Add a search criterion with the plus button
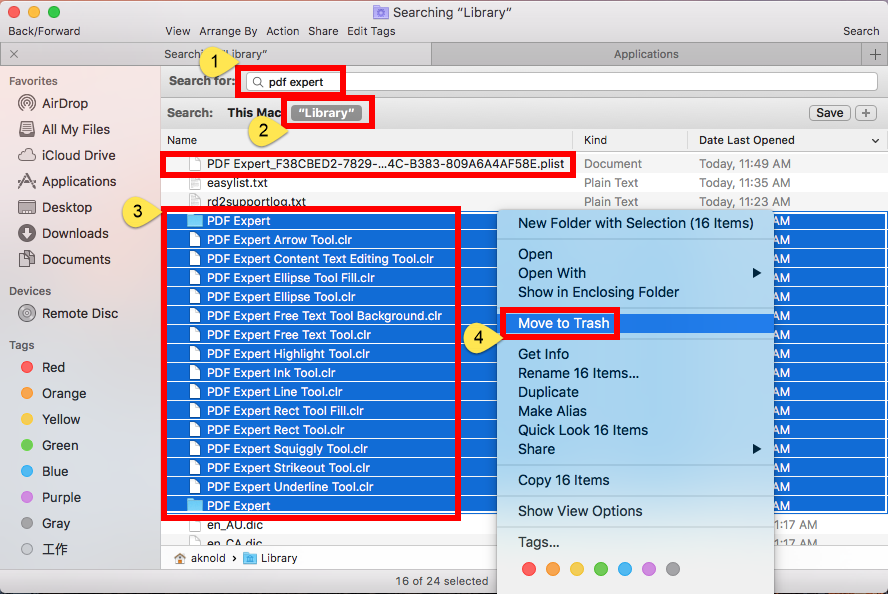This screenshot has width=888, height=594. click(865, 112)
